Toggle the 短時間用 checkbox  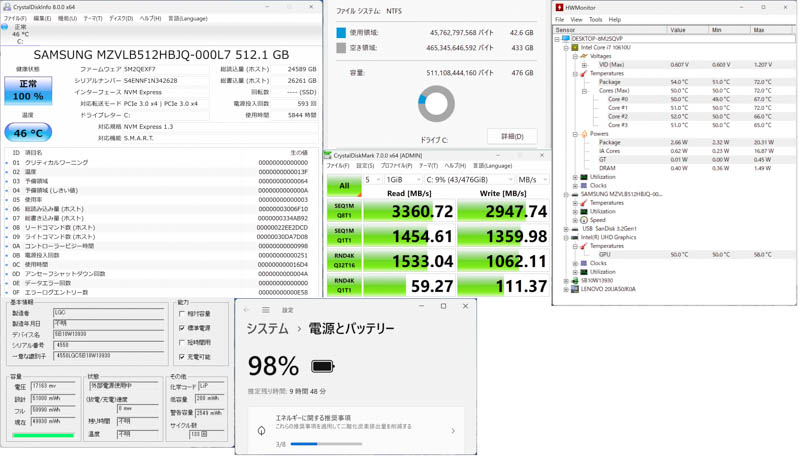pos(182,342)
